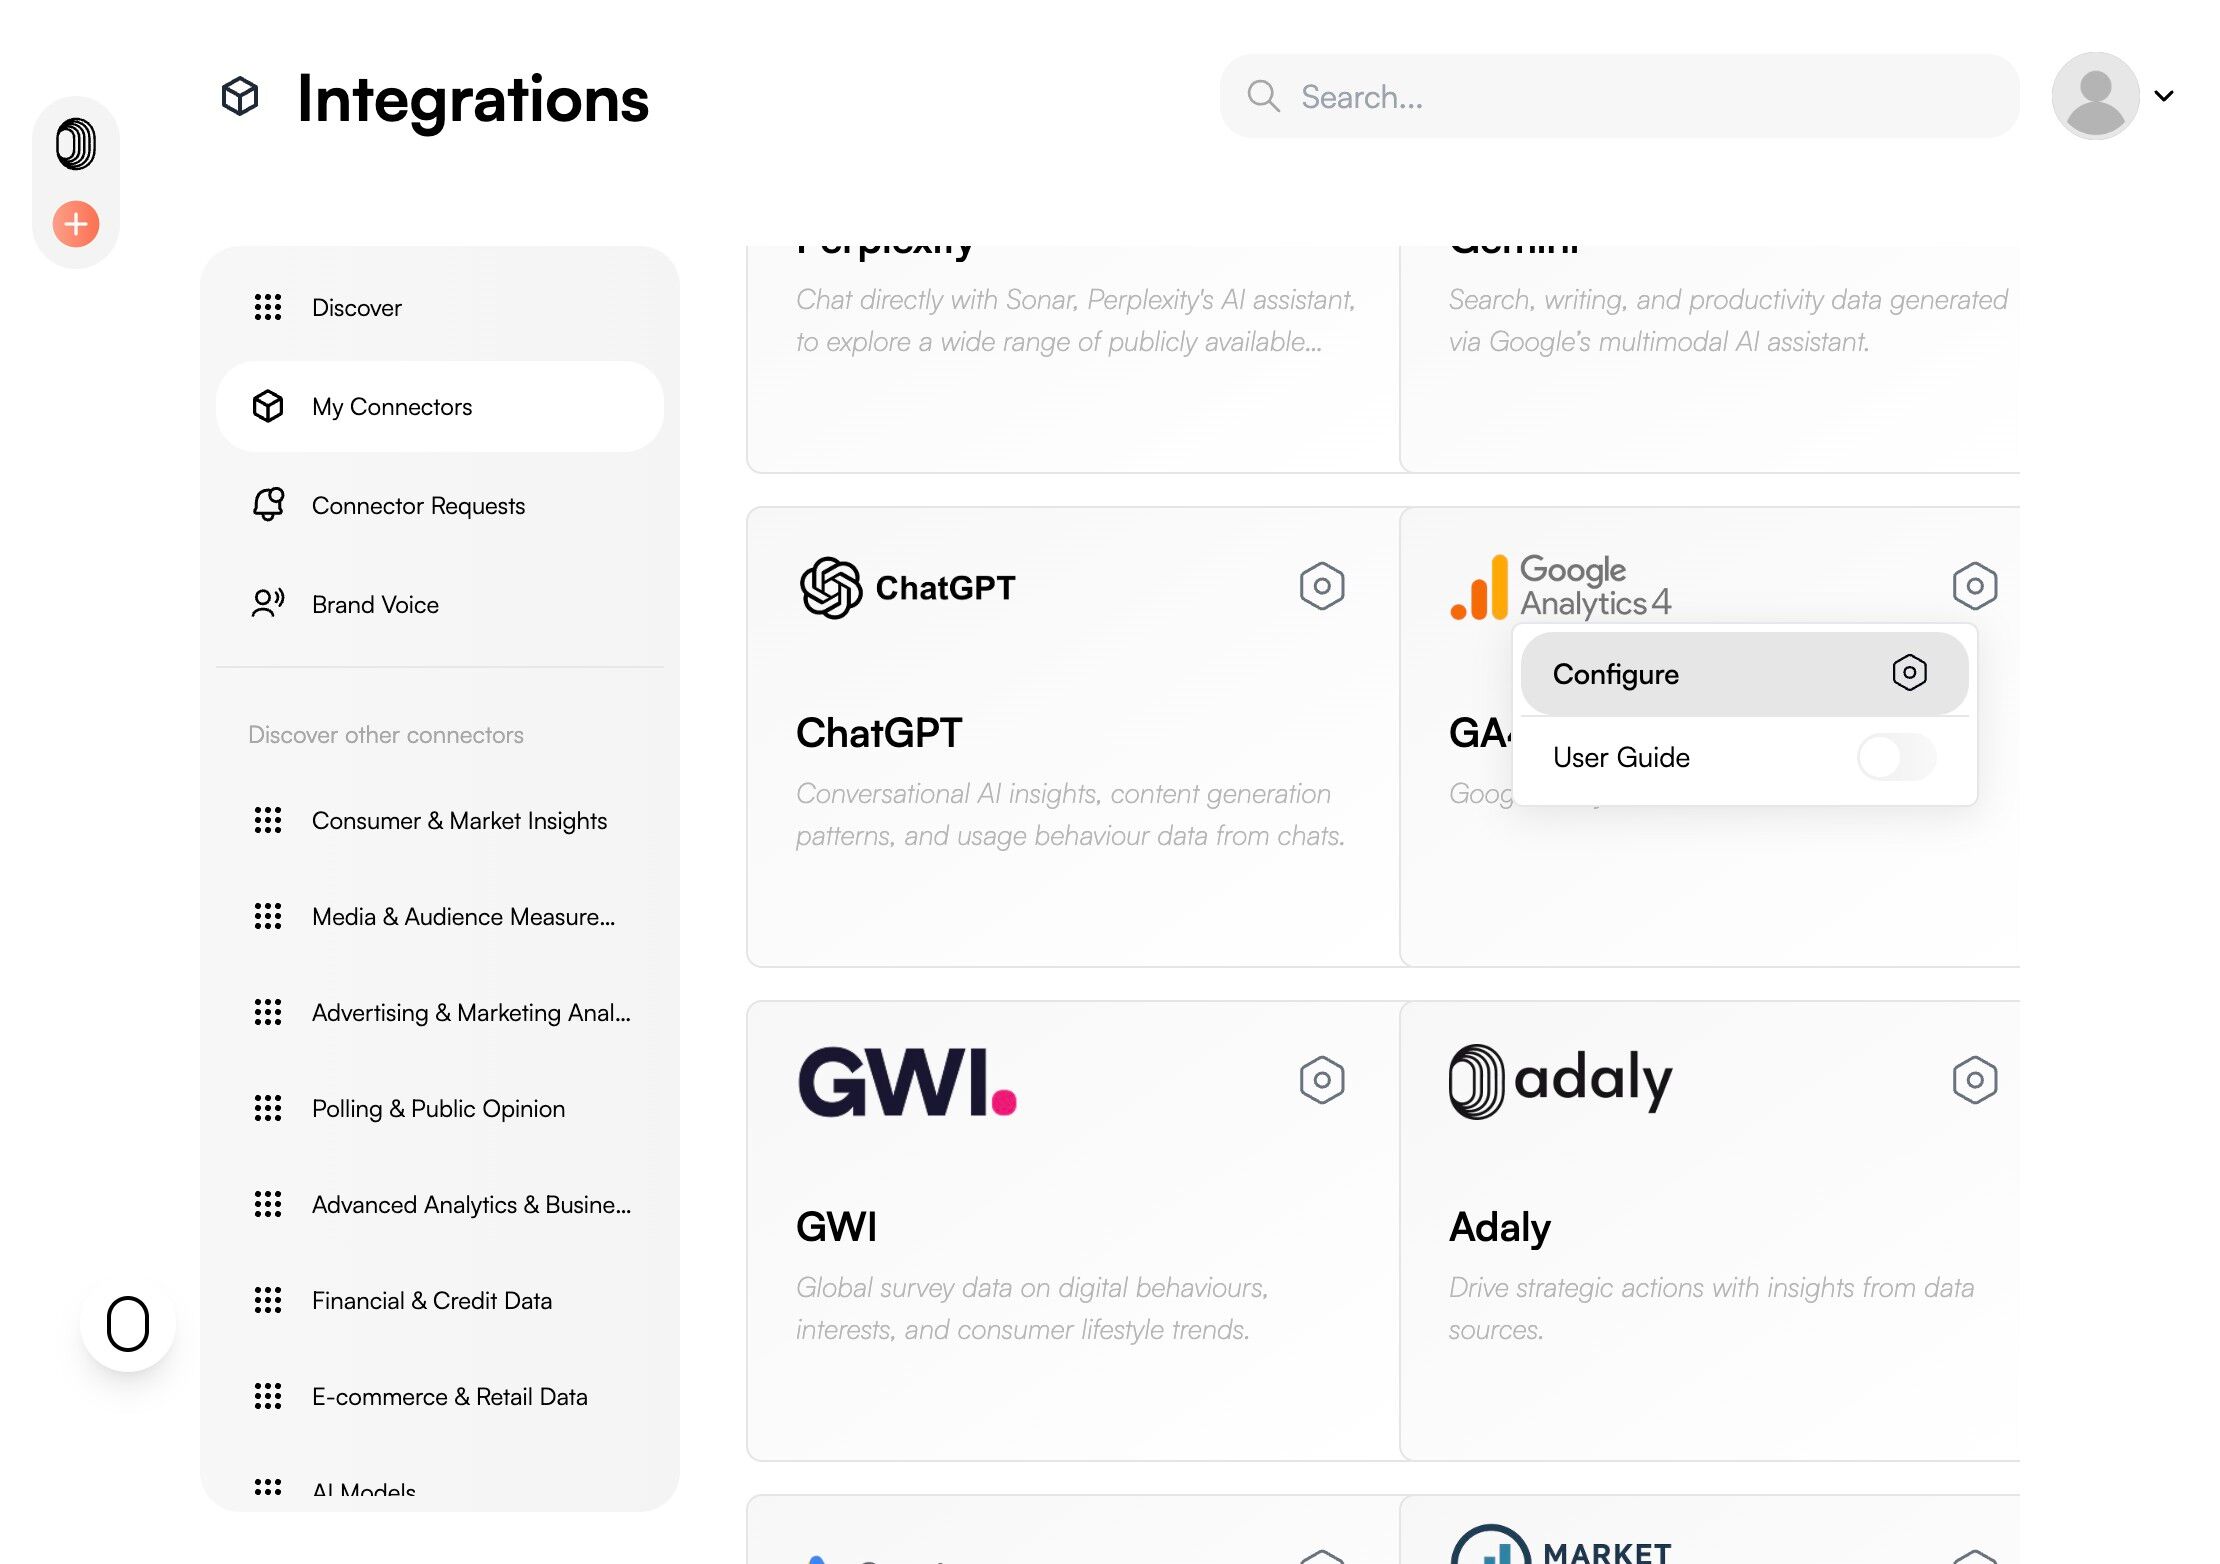Click the Adaly logo at top of left rail
The width and height of the screenshot is (2220, 1564).
pyautogui.click(x=76, y=144)
